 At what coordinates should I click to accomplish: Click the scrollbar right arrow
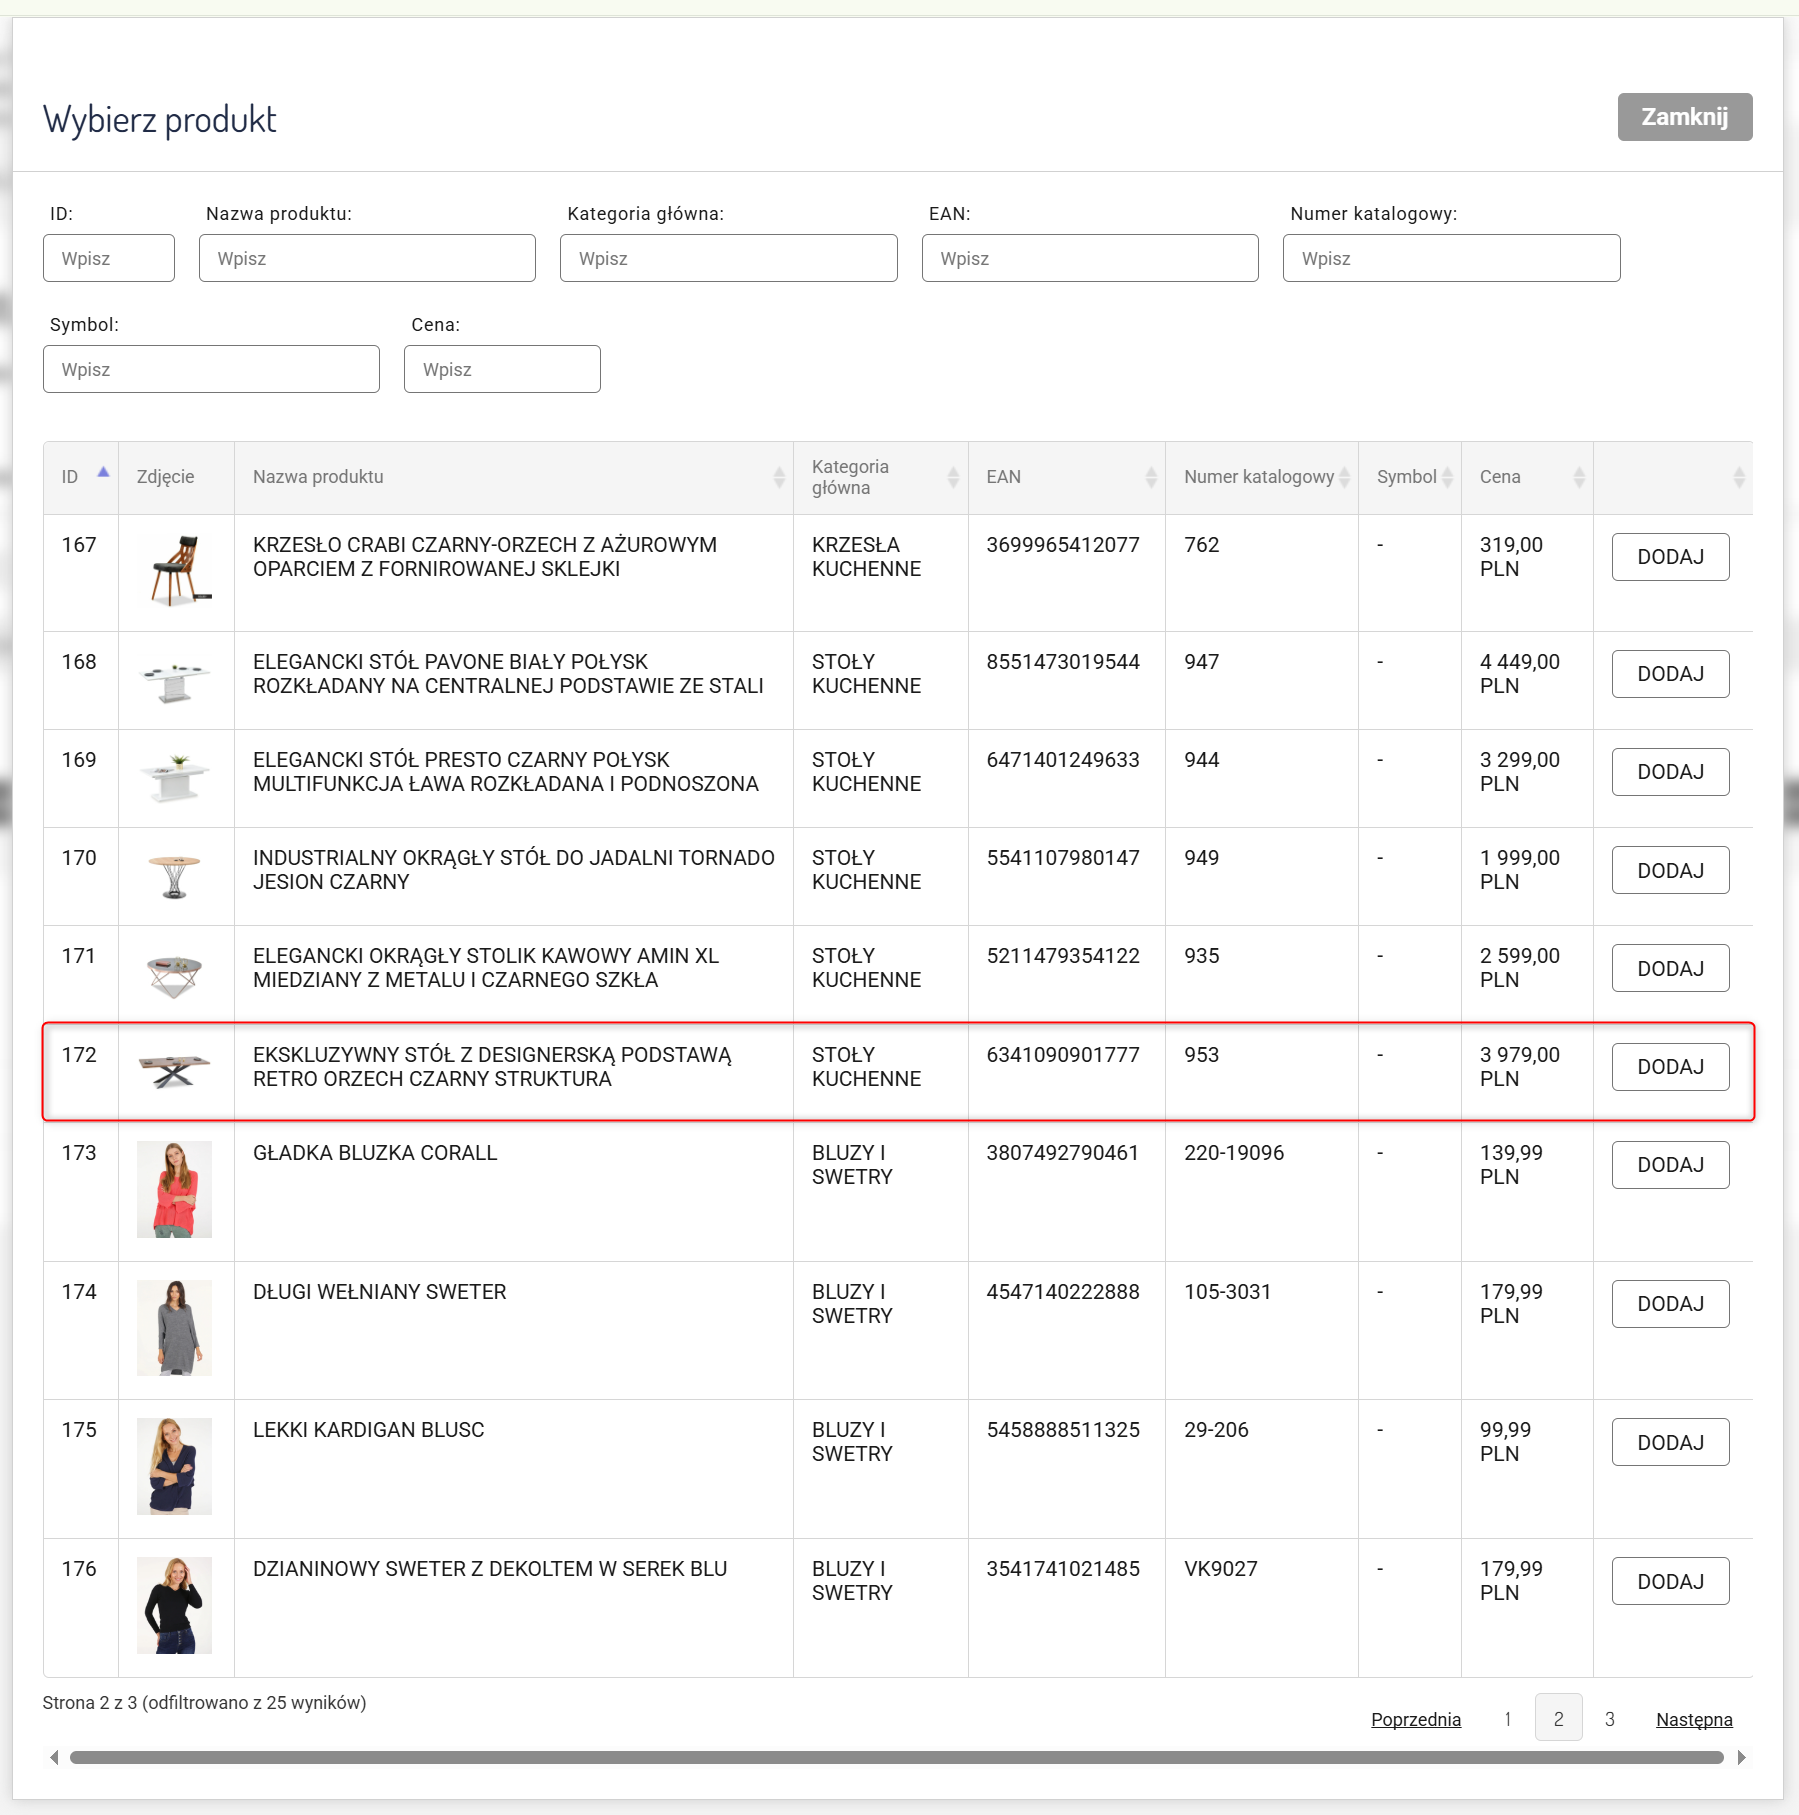1741,1757
